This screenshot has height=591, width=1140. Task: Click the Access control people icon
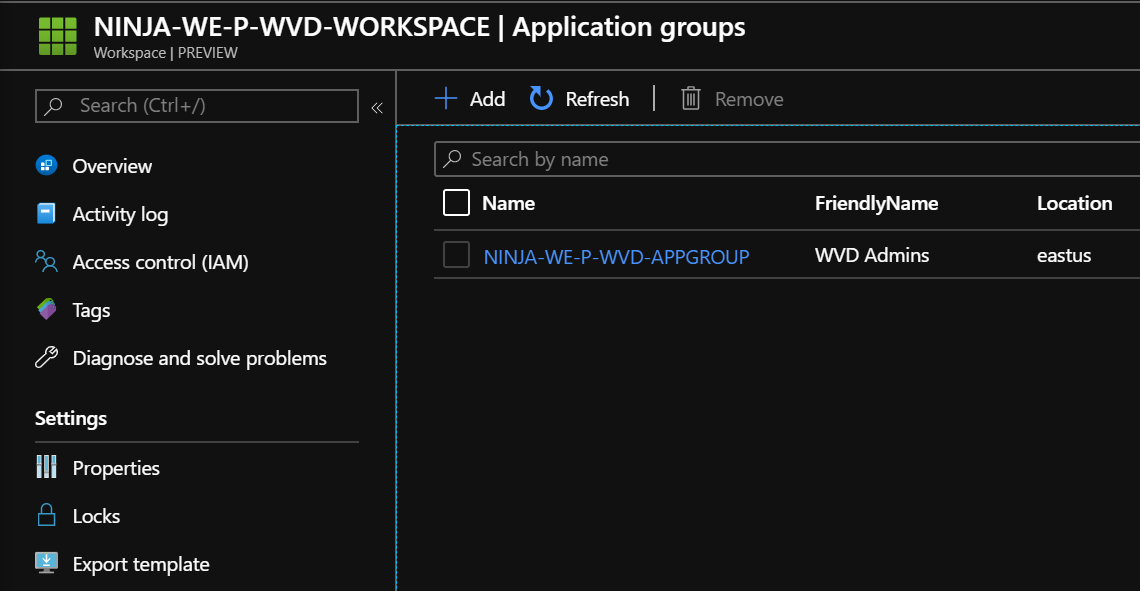[x=46, y=262]
